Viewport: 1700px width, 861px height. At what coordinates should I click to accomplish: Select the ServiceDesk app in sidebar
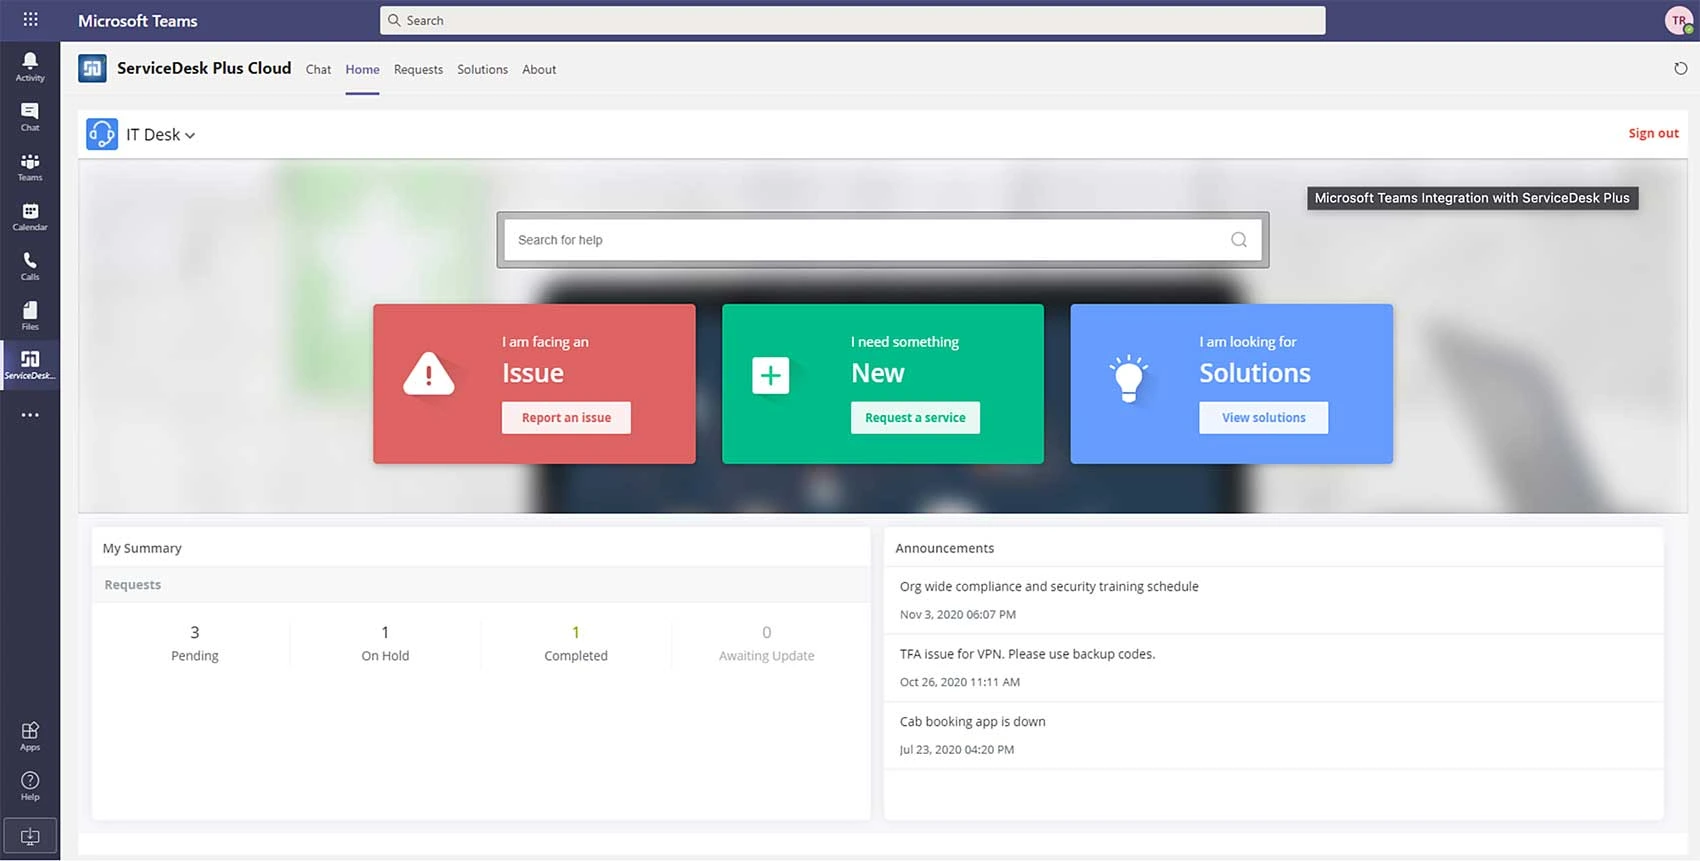coord(30,365)
